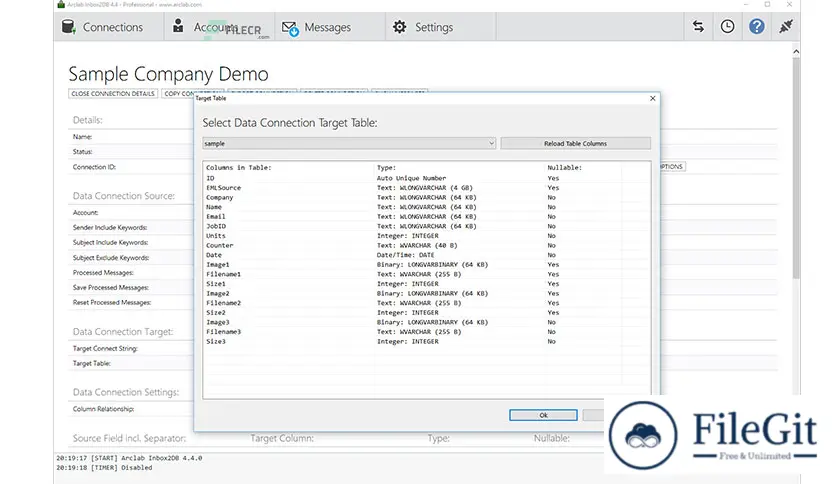Select the Size2 column row

[x=427, y=312]
